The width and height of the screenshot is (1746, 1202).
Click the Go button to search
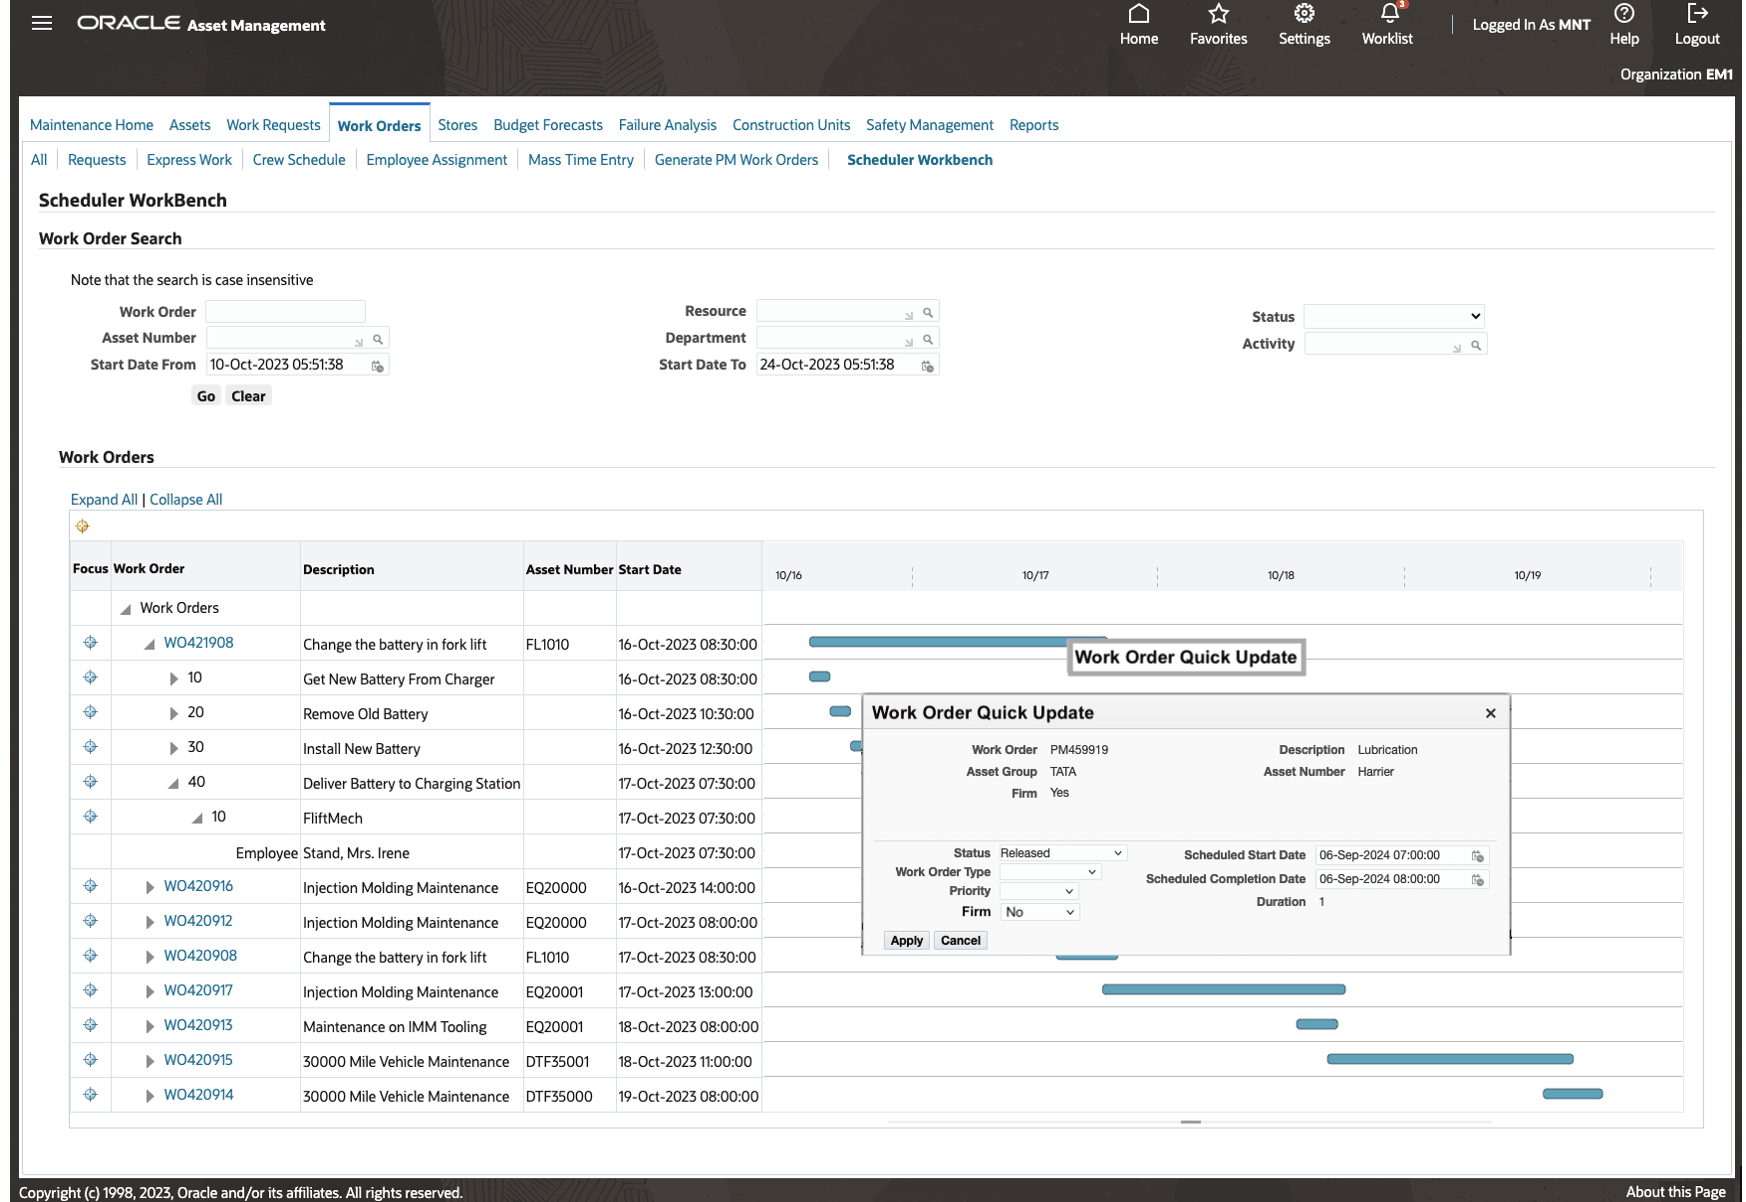[x=205, y=395]
